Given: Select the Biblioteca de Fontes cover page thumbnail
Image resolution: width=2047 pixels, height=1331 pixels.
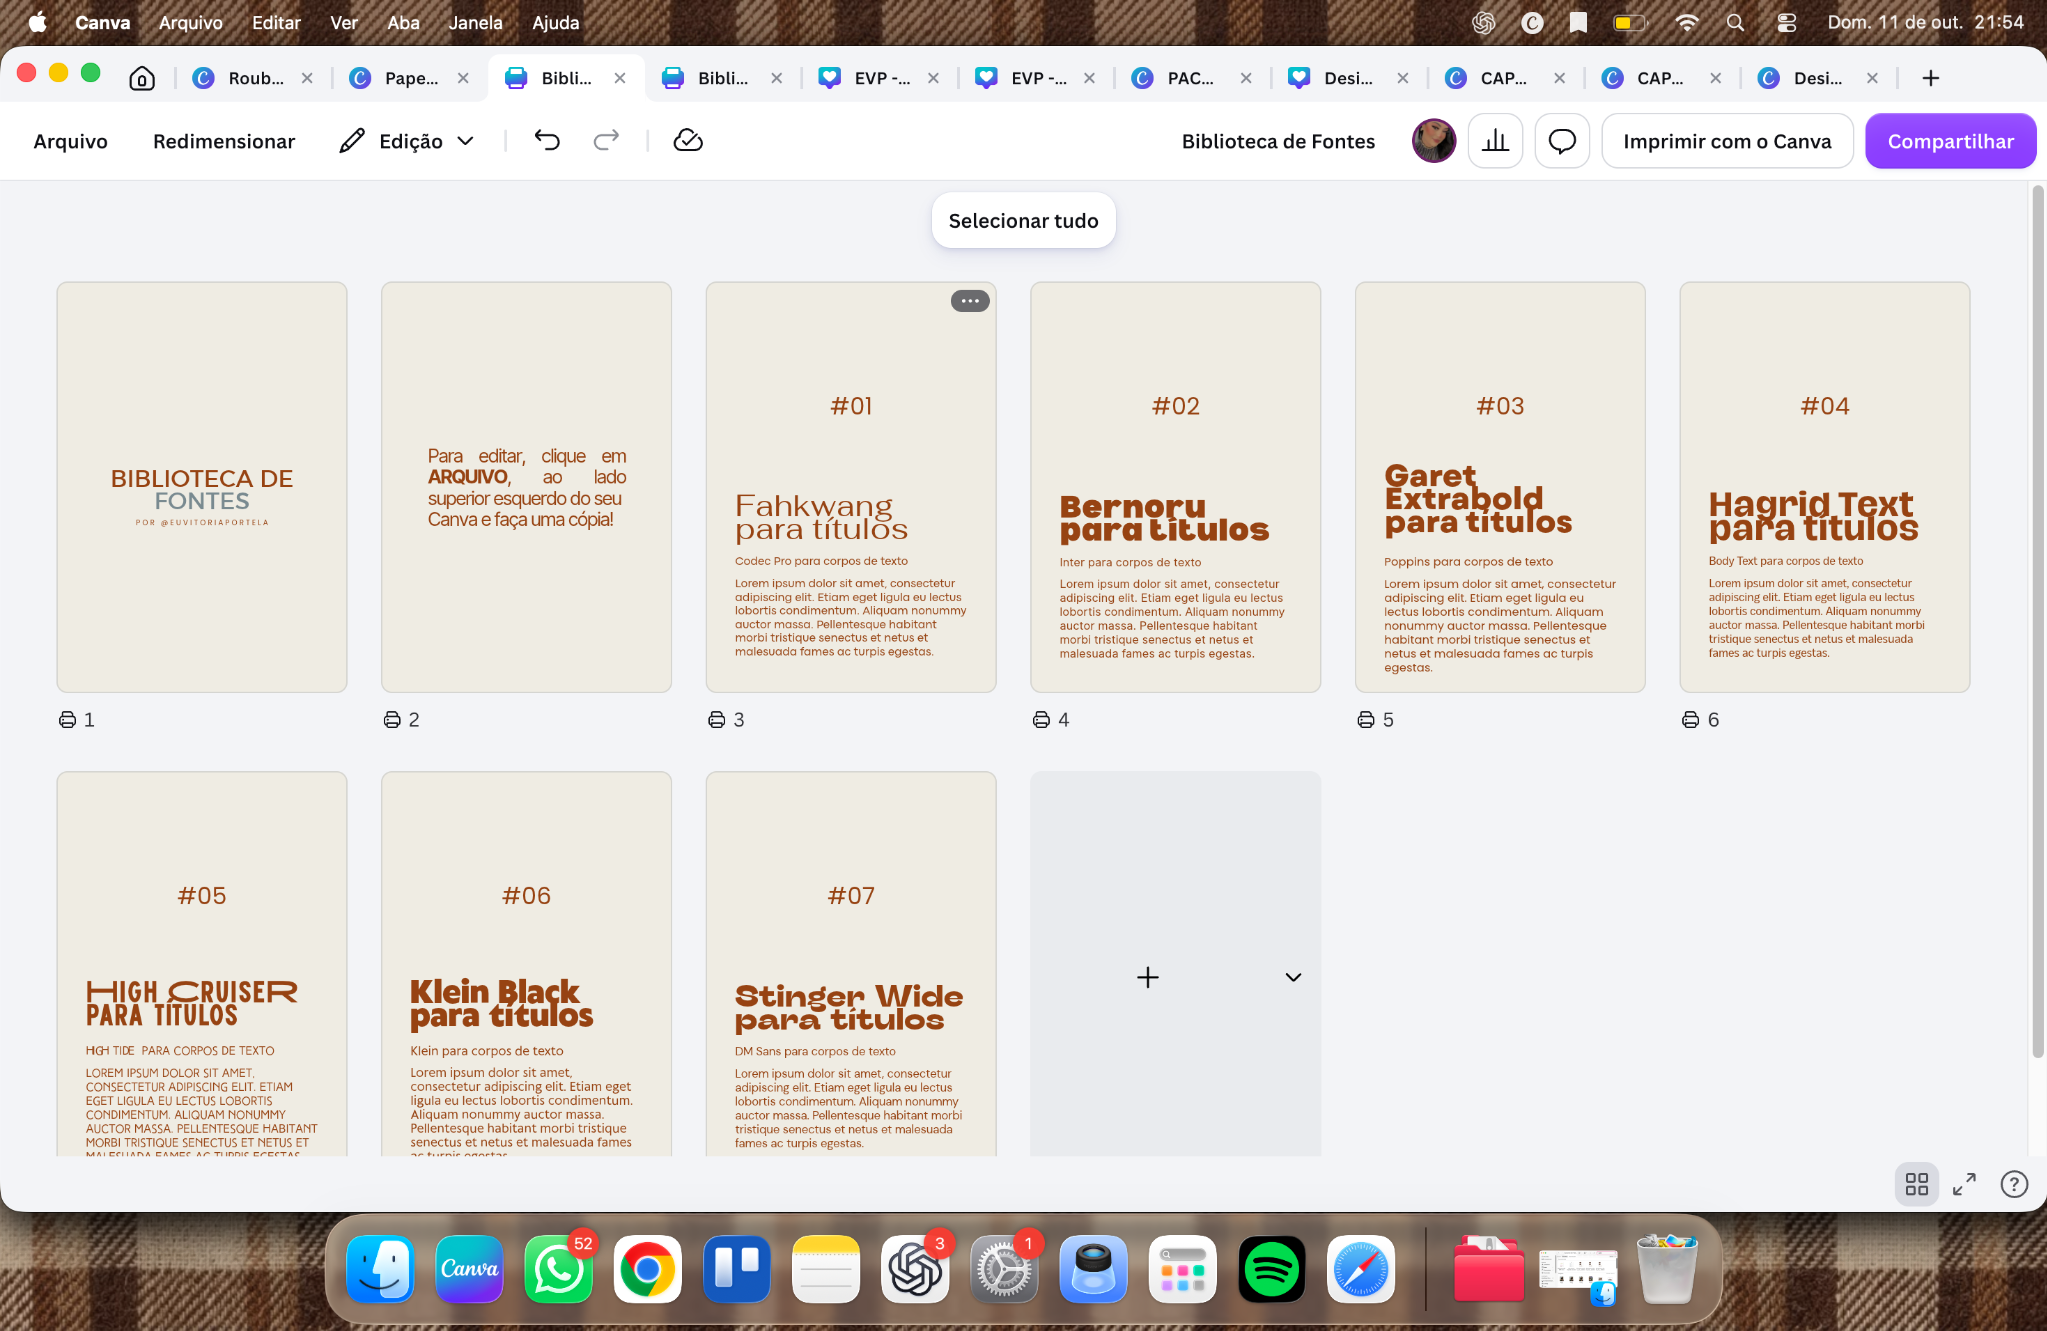Looking at the screenshot, I should click(202, 487).
